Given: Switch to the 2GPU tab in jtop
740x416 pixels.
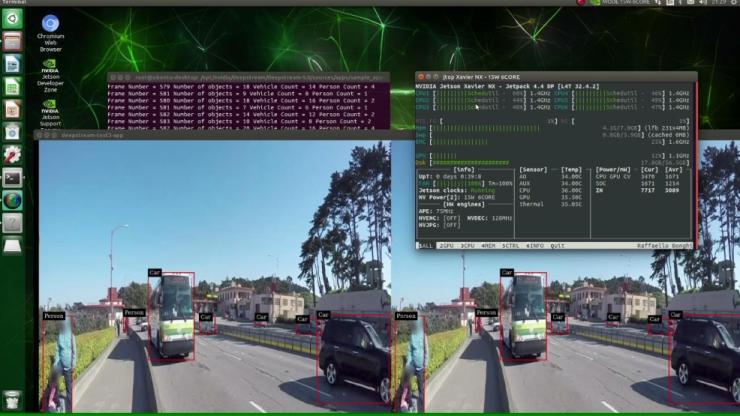Looking at the screenshot, I should pyautogui.click(x=446, y=246).
